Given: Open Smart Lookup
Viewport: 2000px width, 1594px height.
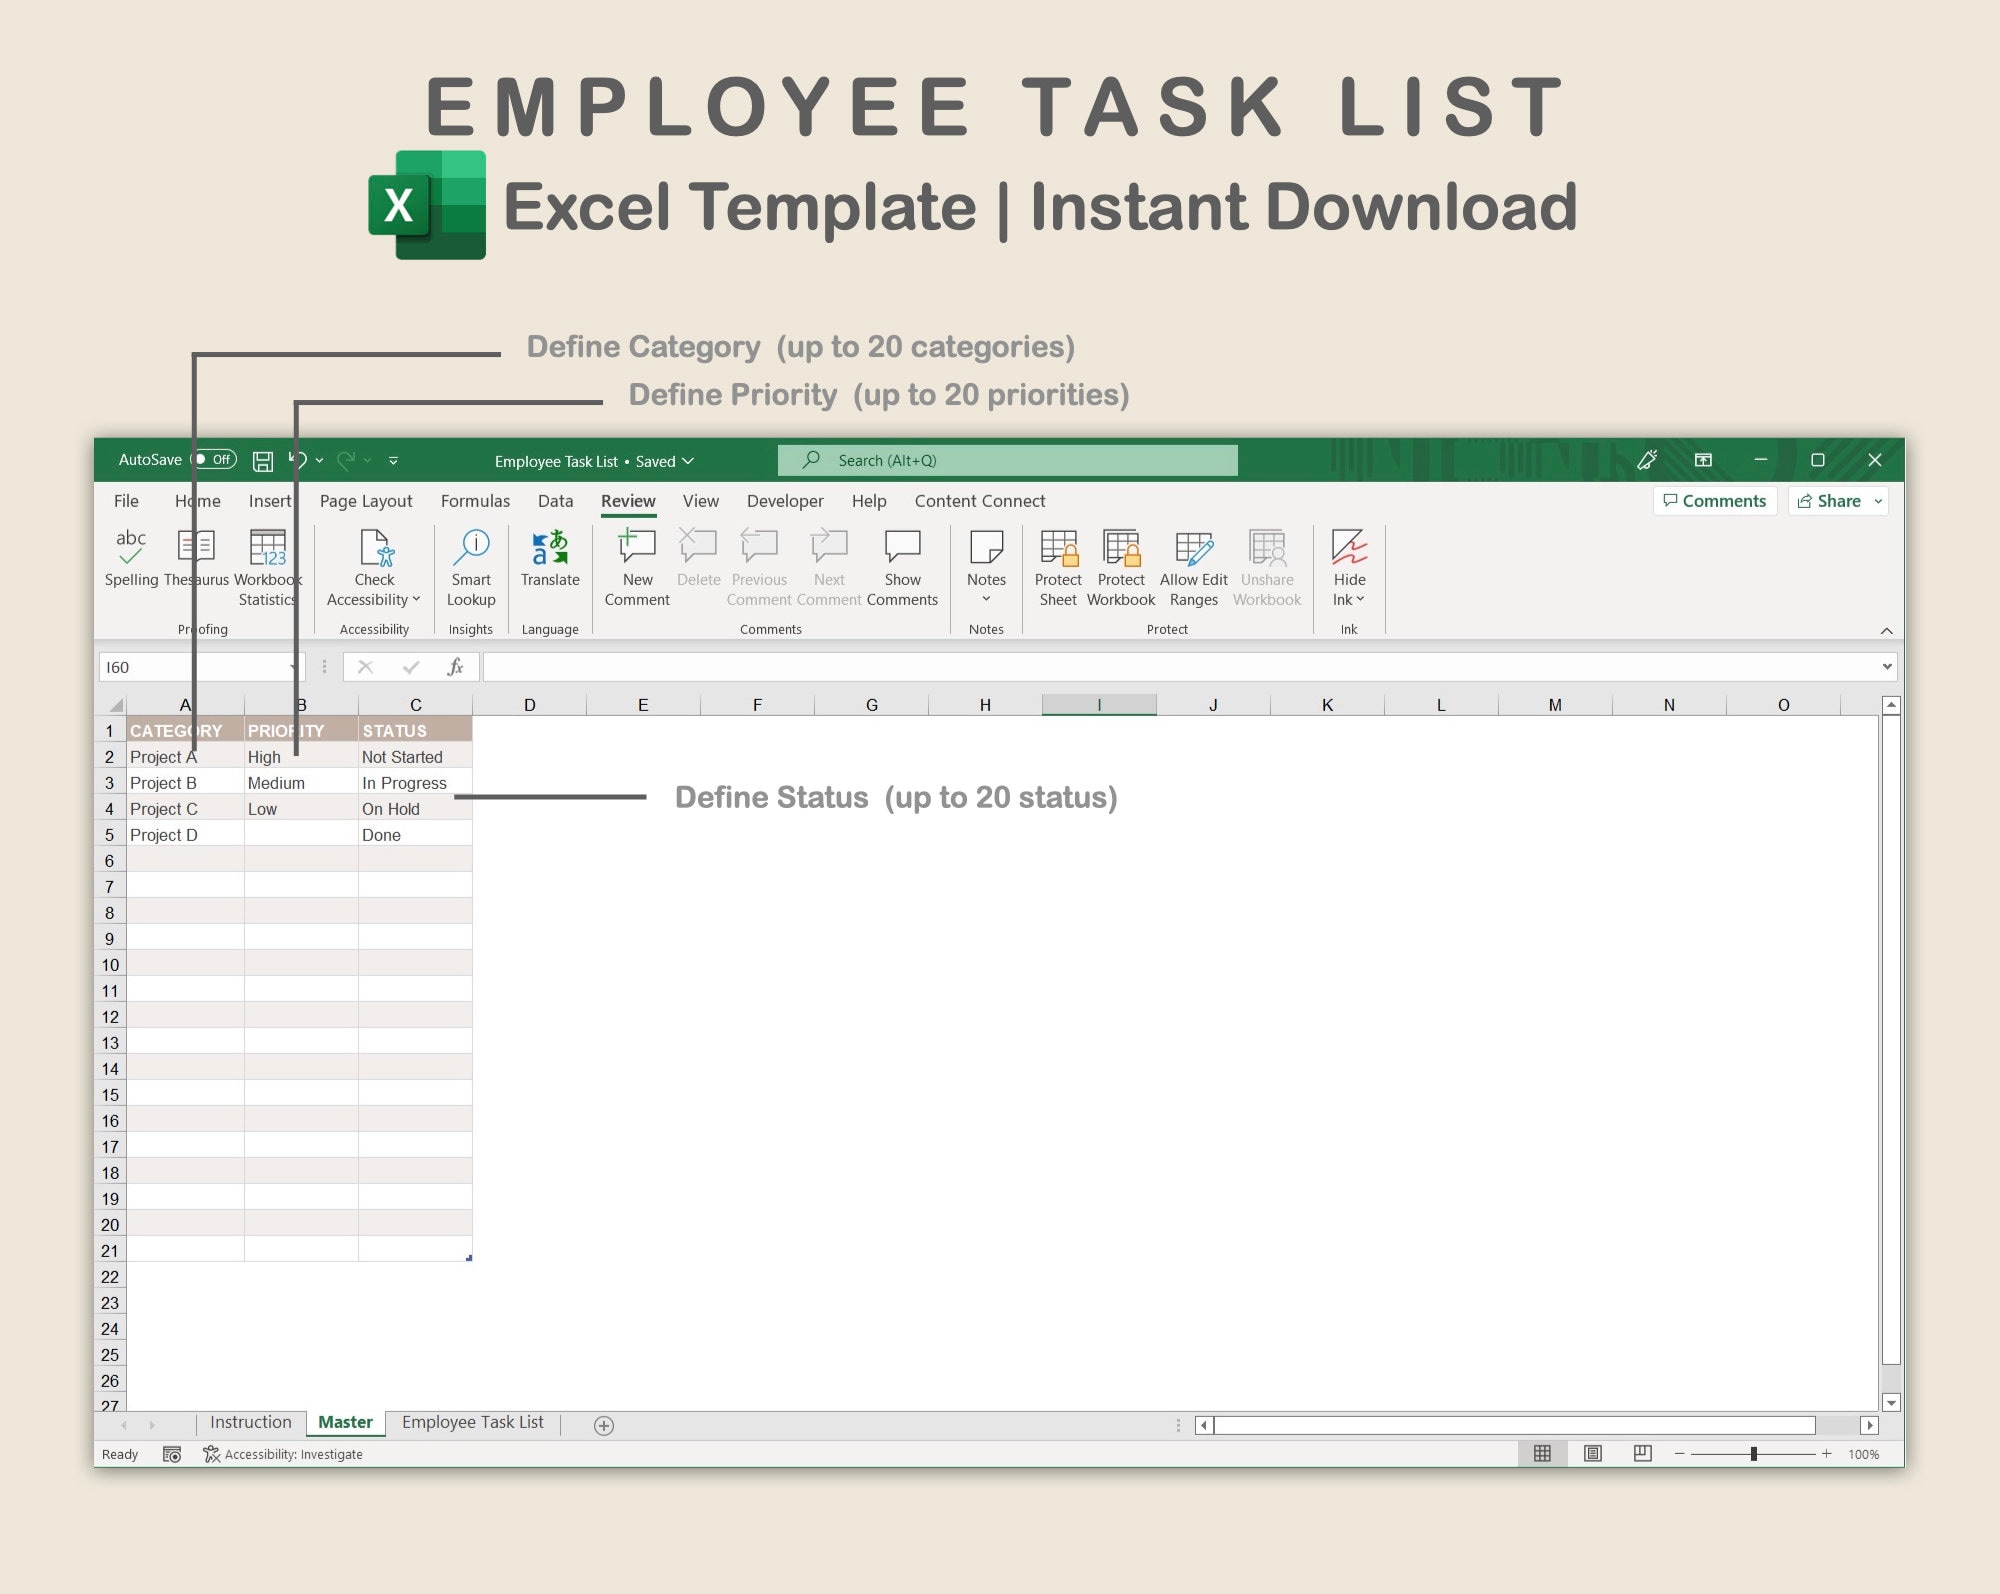Looking at the screenshot, I should 470,565.
